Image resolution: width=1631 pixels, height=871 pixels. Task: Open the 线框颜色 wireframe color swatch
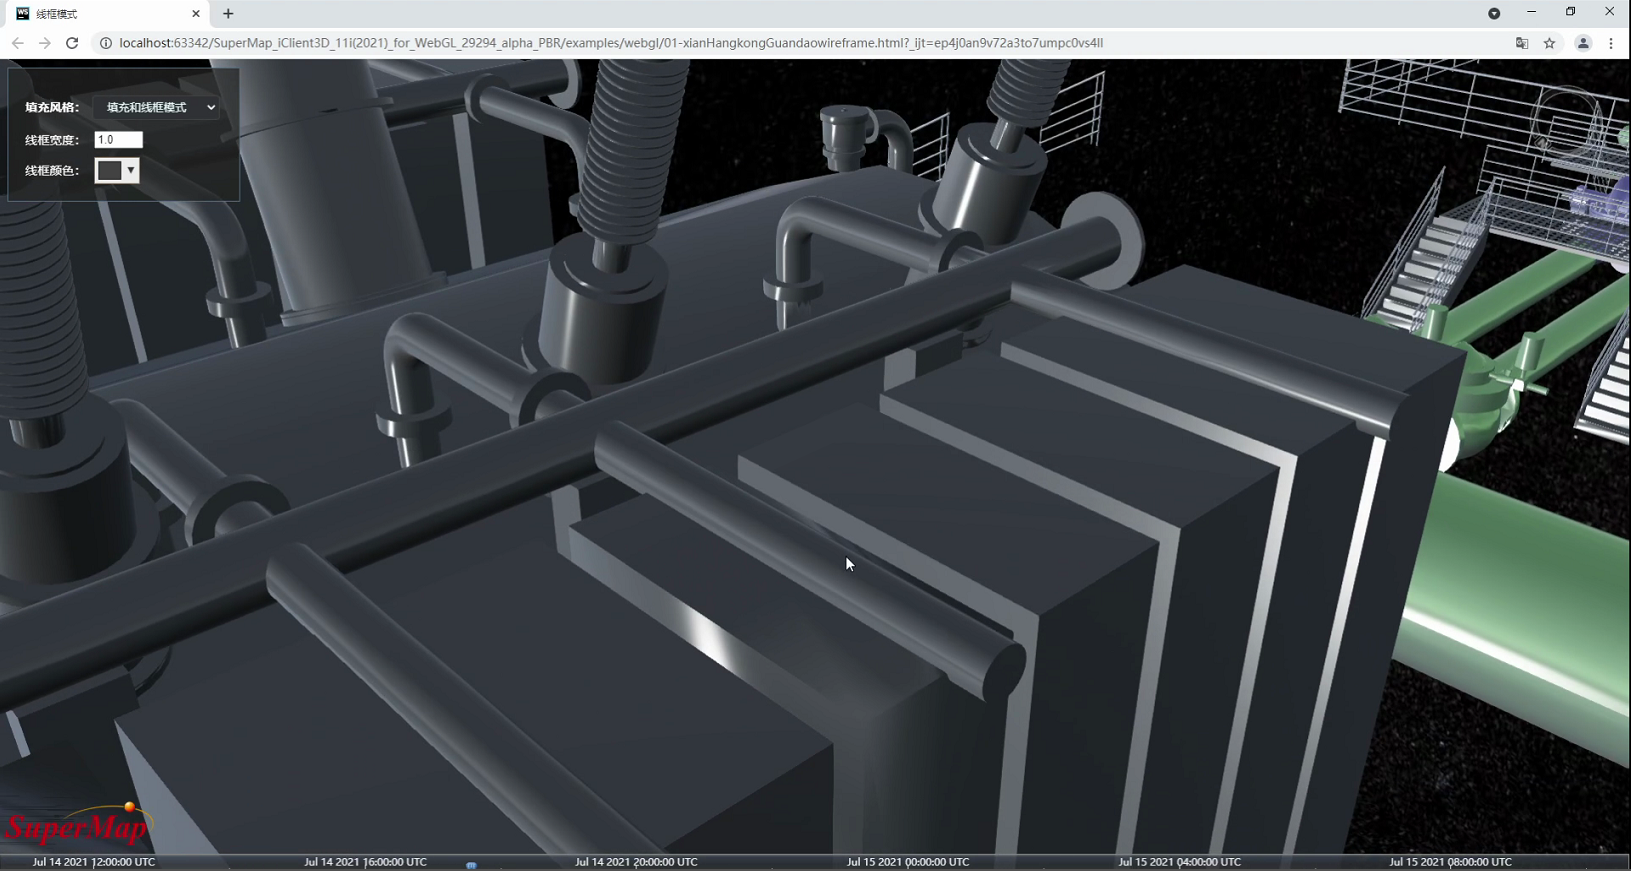116,171
